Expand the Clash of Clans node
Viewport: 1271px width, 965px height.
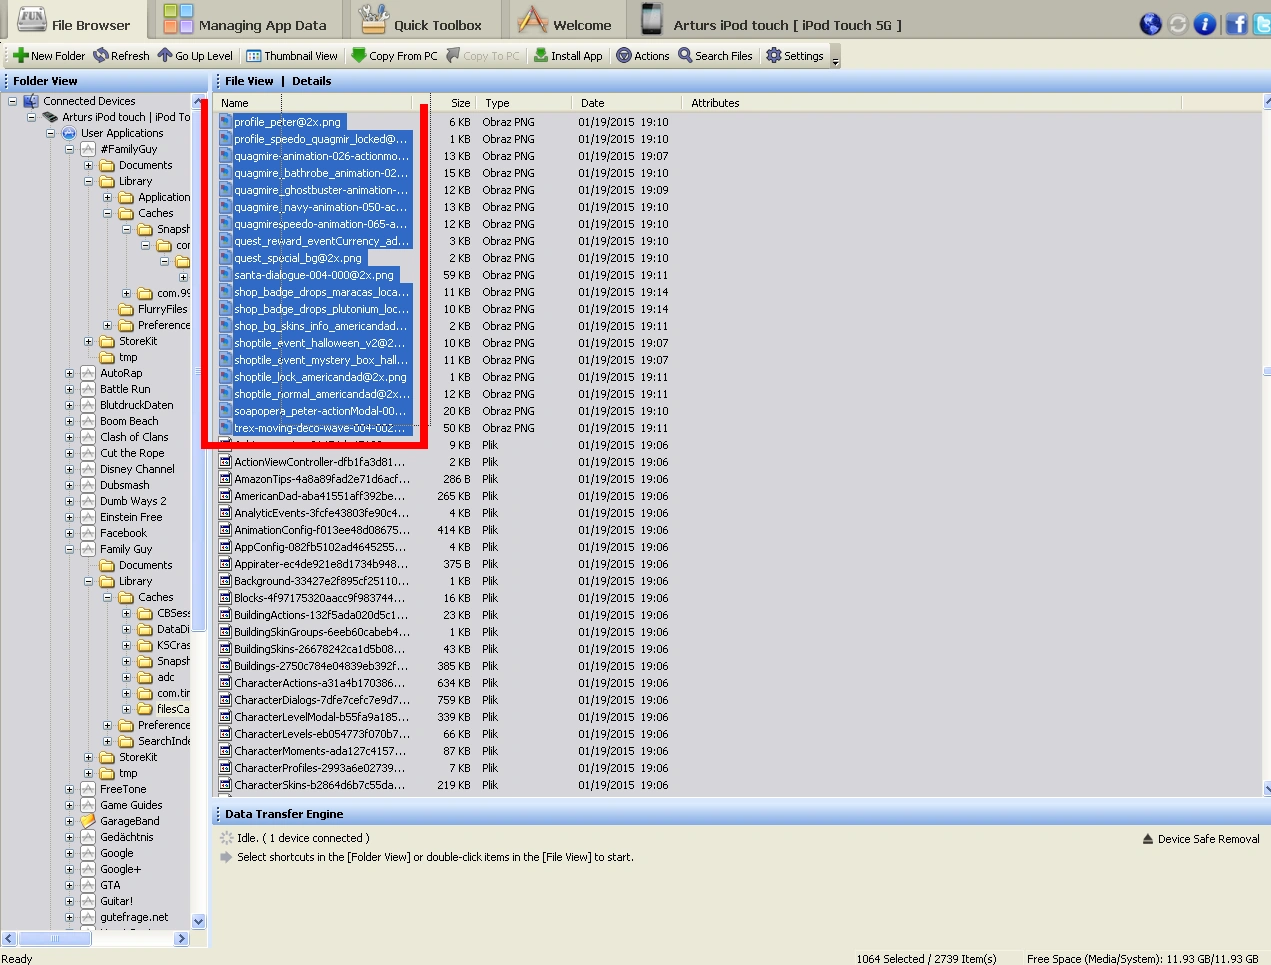(x=70, y=437)
